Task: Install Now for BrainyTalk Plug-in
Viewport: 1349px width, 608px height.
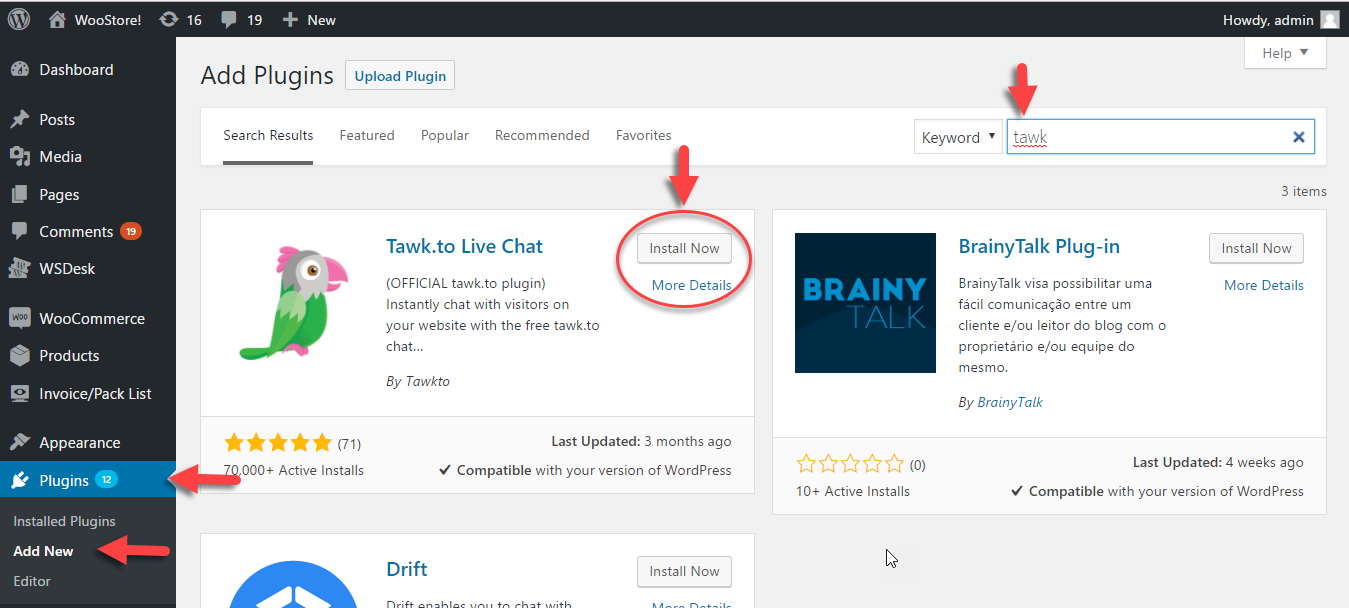Action: pyautogui.click(x=1256, y=248)
